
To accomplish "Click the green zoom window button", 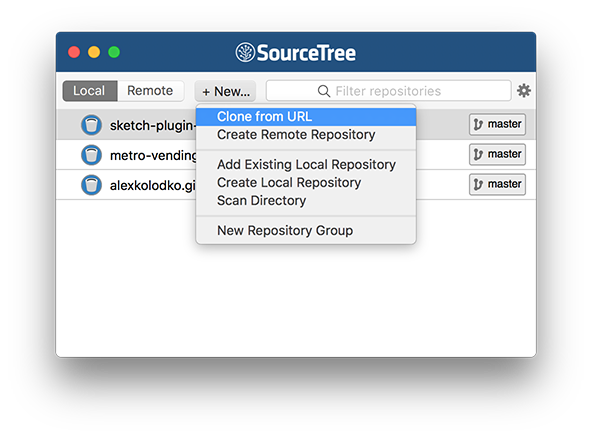I will pyautogui.click(x=114, y=52).
